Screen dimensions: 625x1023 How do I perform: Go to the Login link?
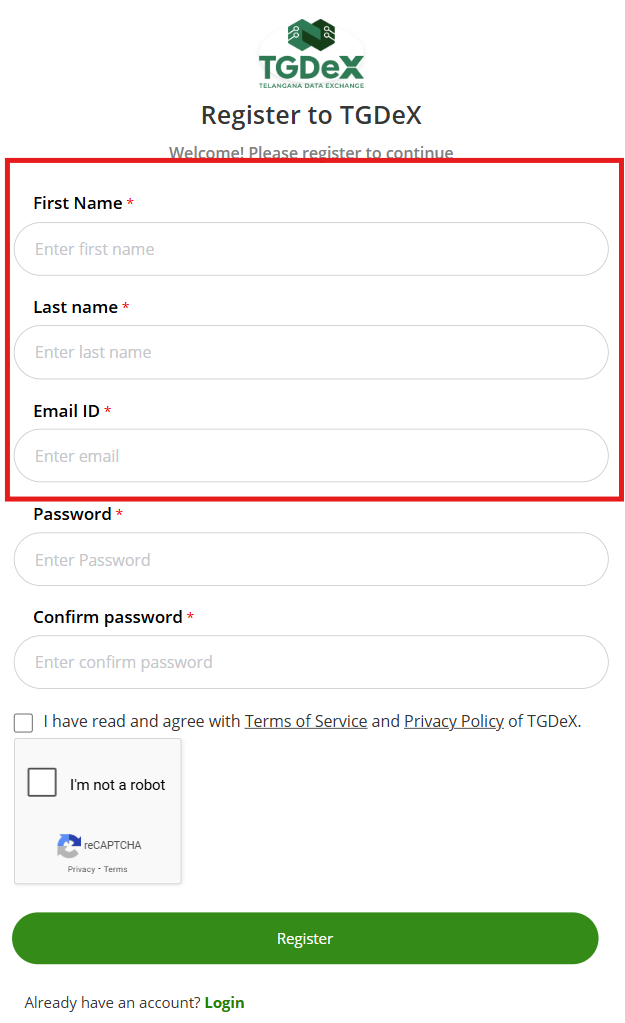(224, 1002)
